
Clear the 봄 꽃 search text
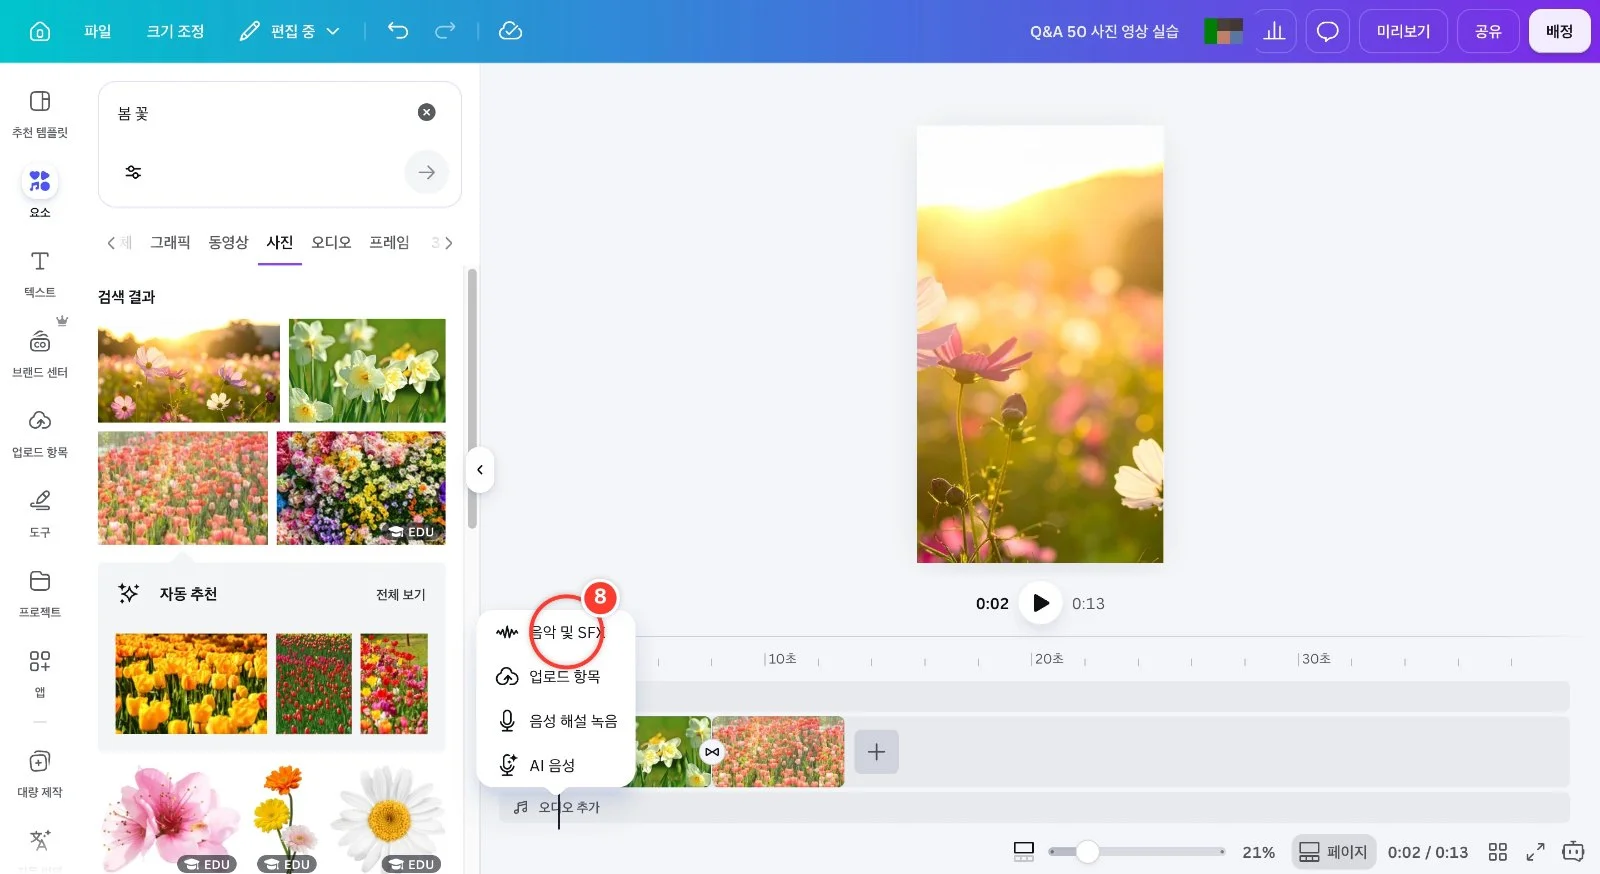click(x=427, y=112)
